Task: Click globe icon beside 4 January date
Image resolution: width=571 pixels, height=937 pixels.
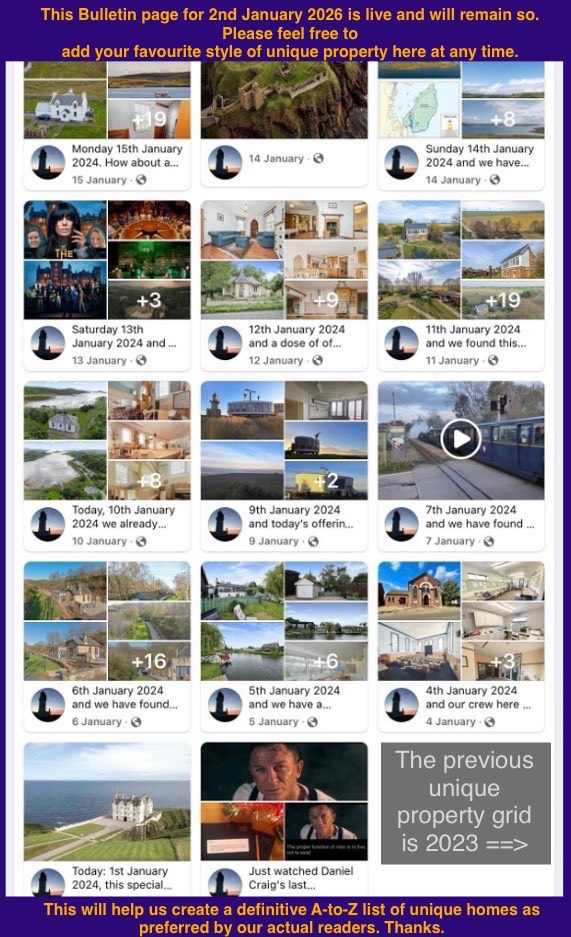Action: point(490,722)
